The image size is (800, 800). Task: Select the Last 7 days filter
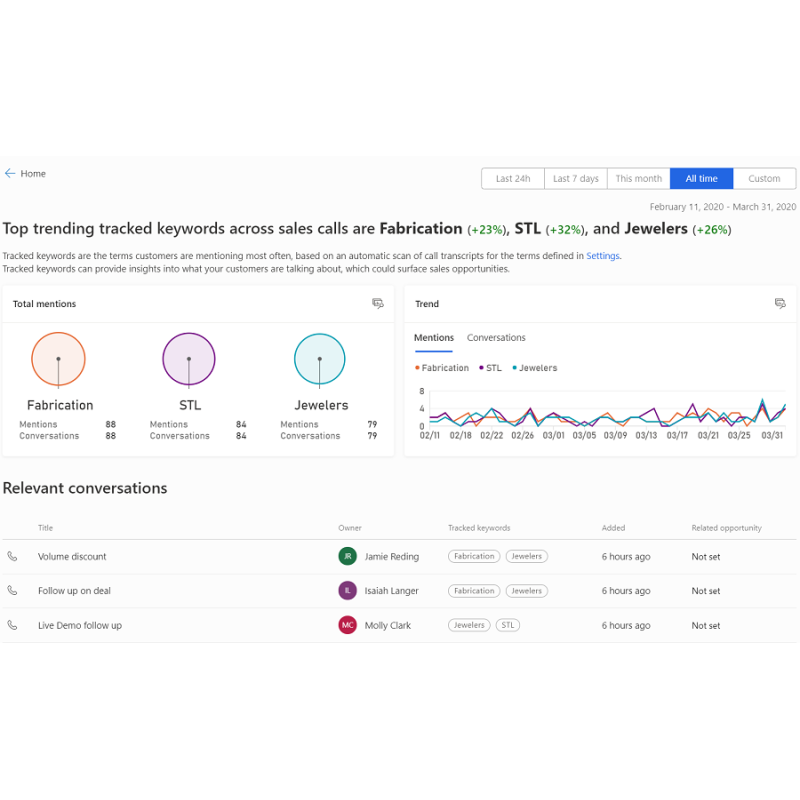576,179
